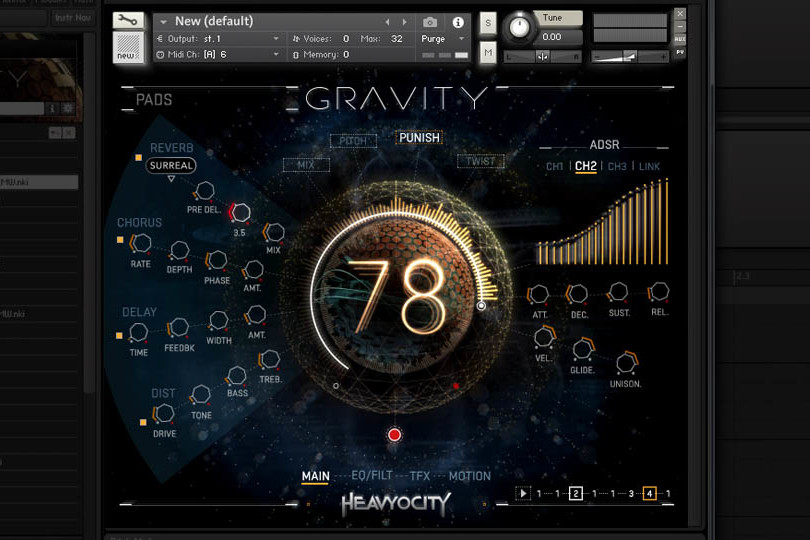The image size is (810, 540).
Task: Click the reverb MIX knob
Action: point(274,232)
